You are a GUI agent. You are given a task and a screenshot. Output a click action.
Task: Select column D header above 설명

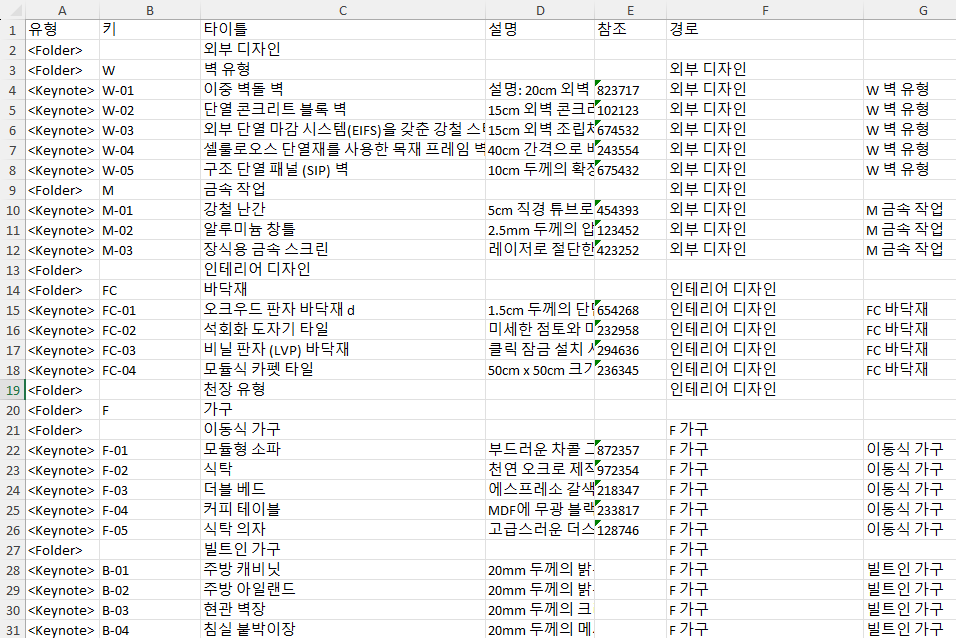coord(540,10)
